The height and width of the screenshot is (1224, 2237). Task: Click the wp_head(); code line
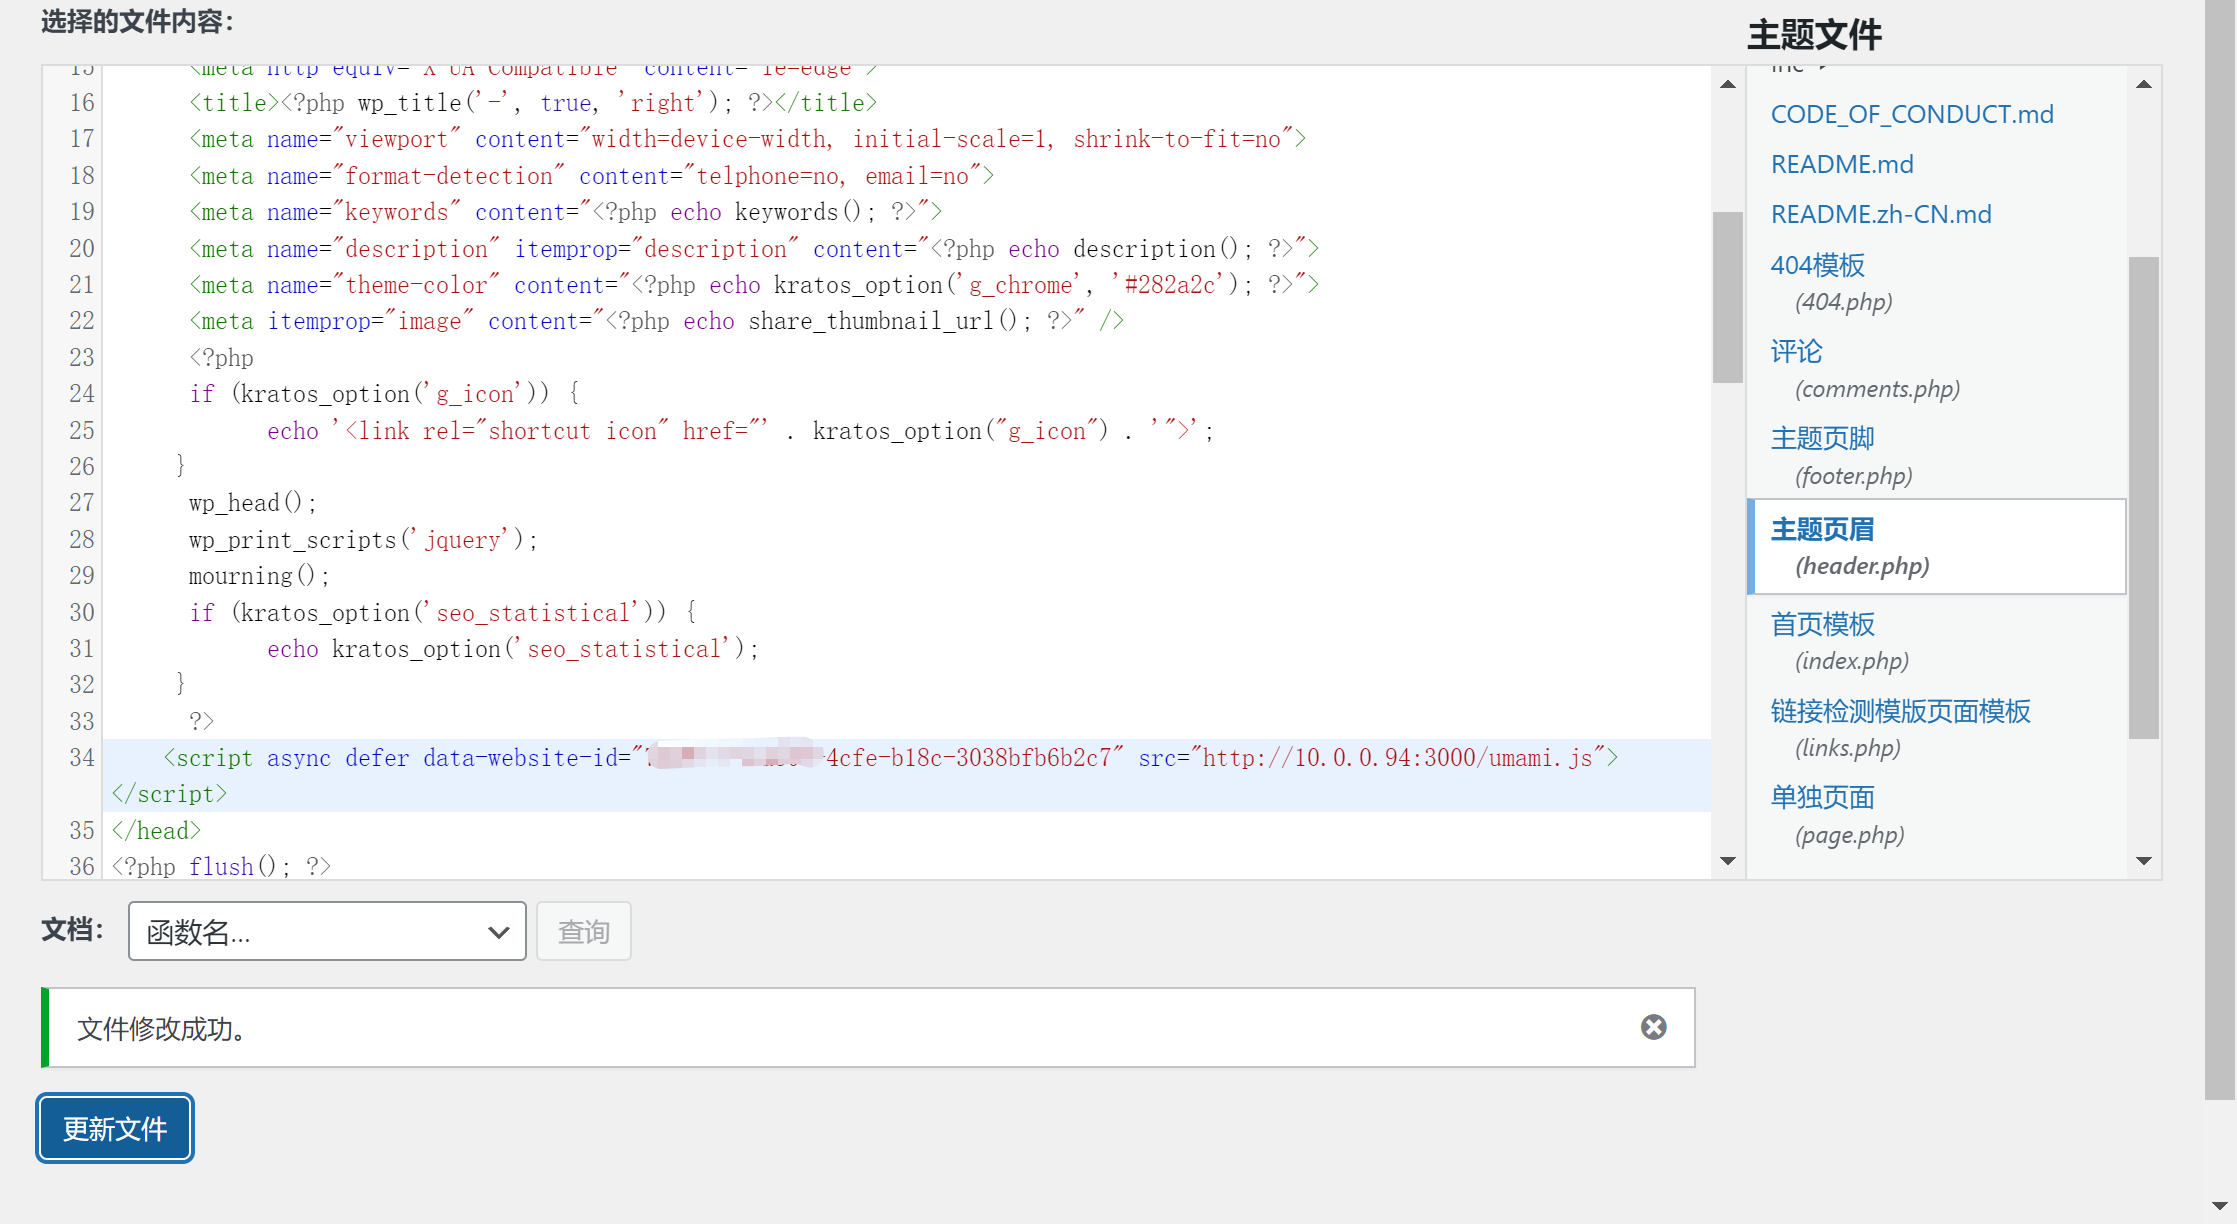(x=252, y=502)
